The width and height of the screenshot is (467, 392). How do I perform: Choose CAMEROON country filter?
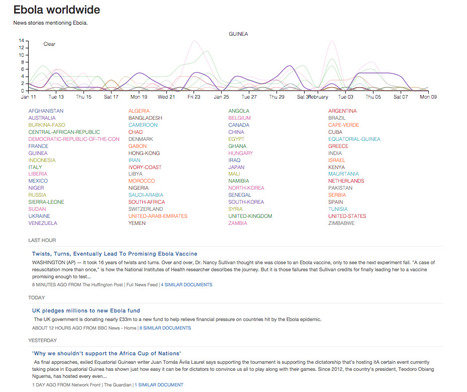coord(143,125)
